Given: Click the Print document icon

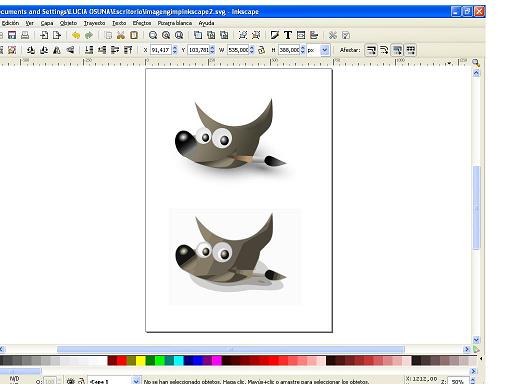Looking at the screenshot, I should point(25,35).
